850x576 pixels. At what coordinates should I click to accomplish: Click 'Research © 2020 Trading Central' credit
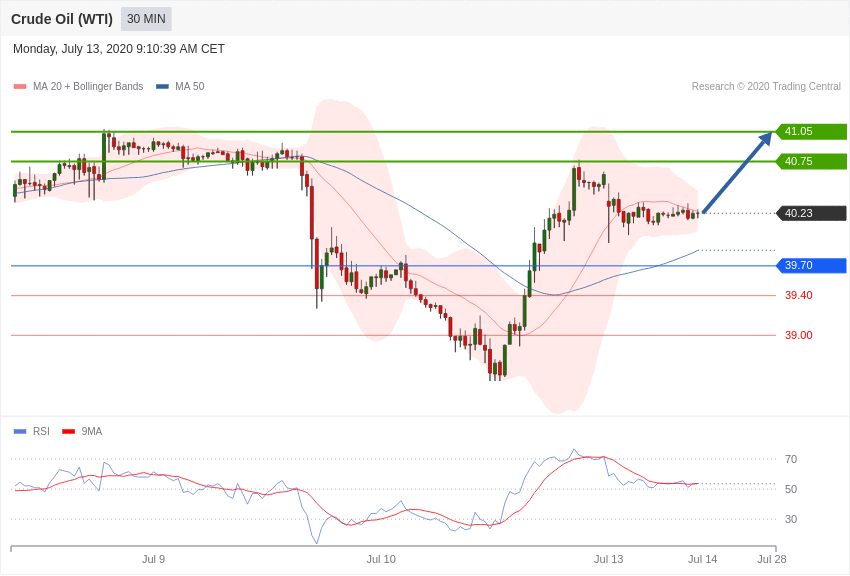766,86
